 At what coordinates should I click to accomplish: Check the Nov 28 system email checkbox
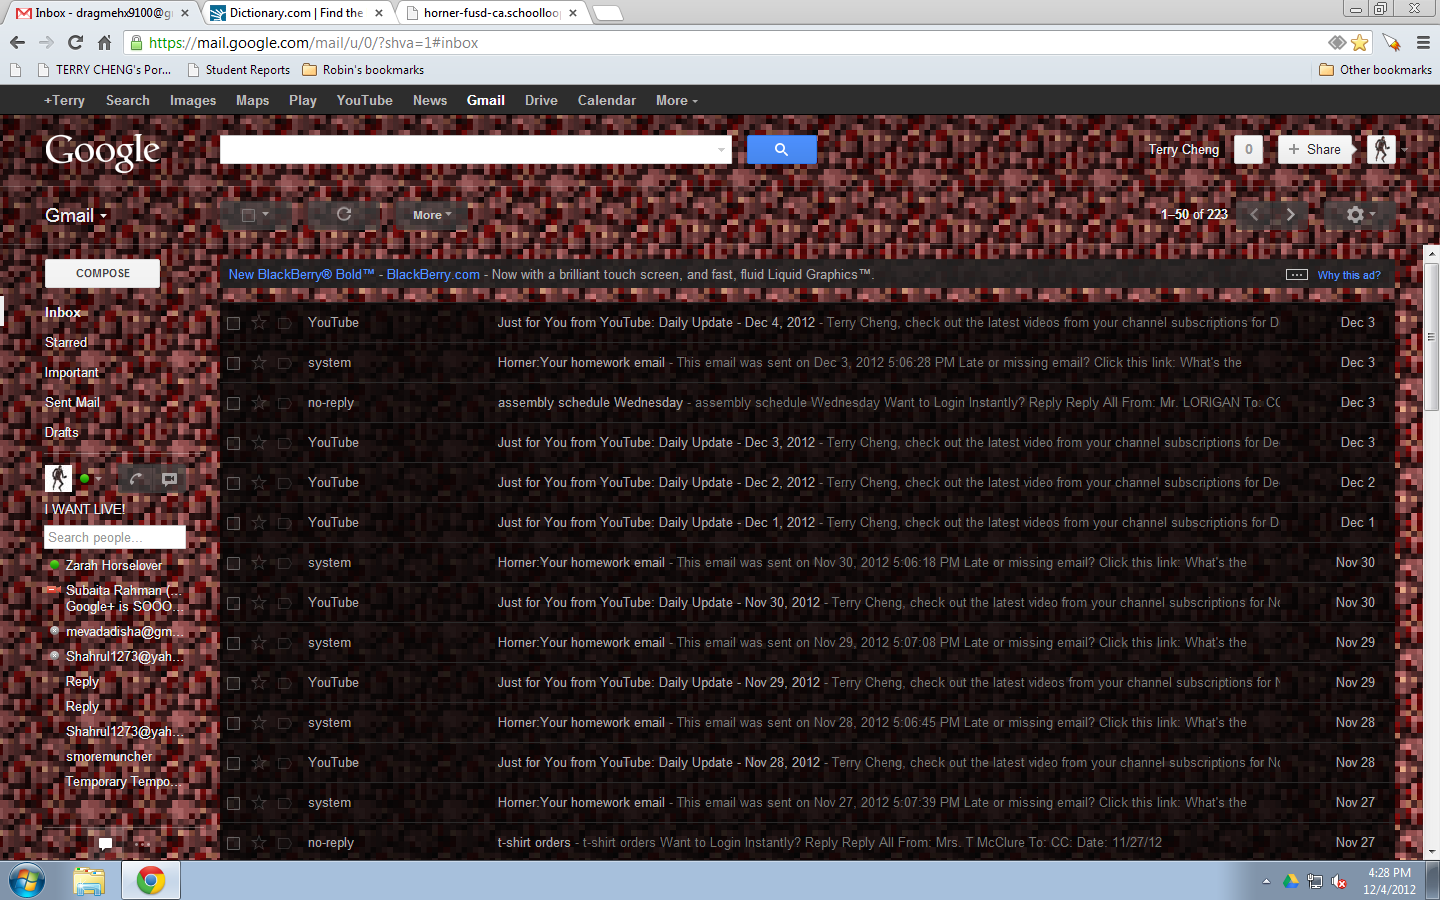233,723
